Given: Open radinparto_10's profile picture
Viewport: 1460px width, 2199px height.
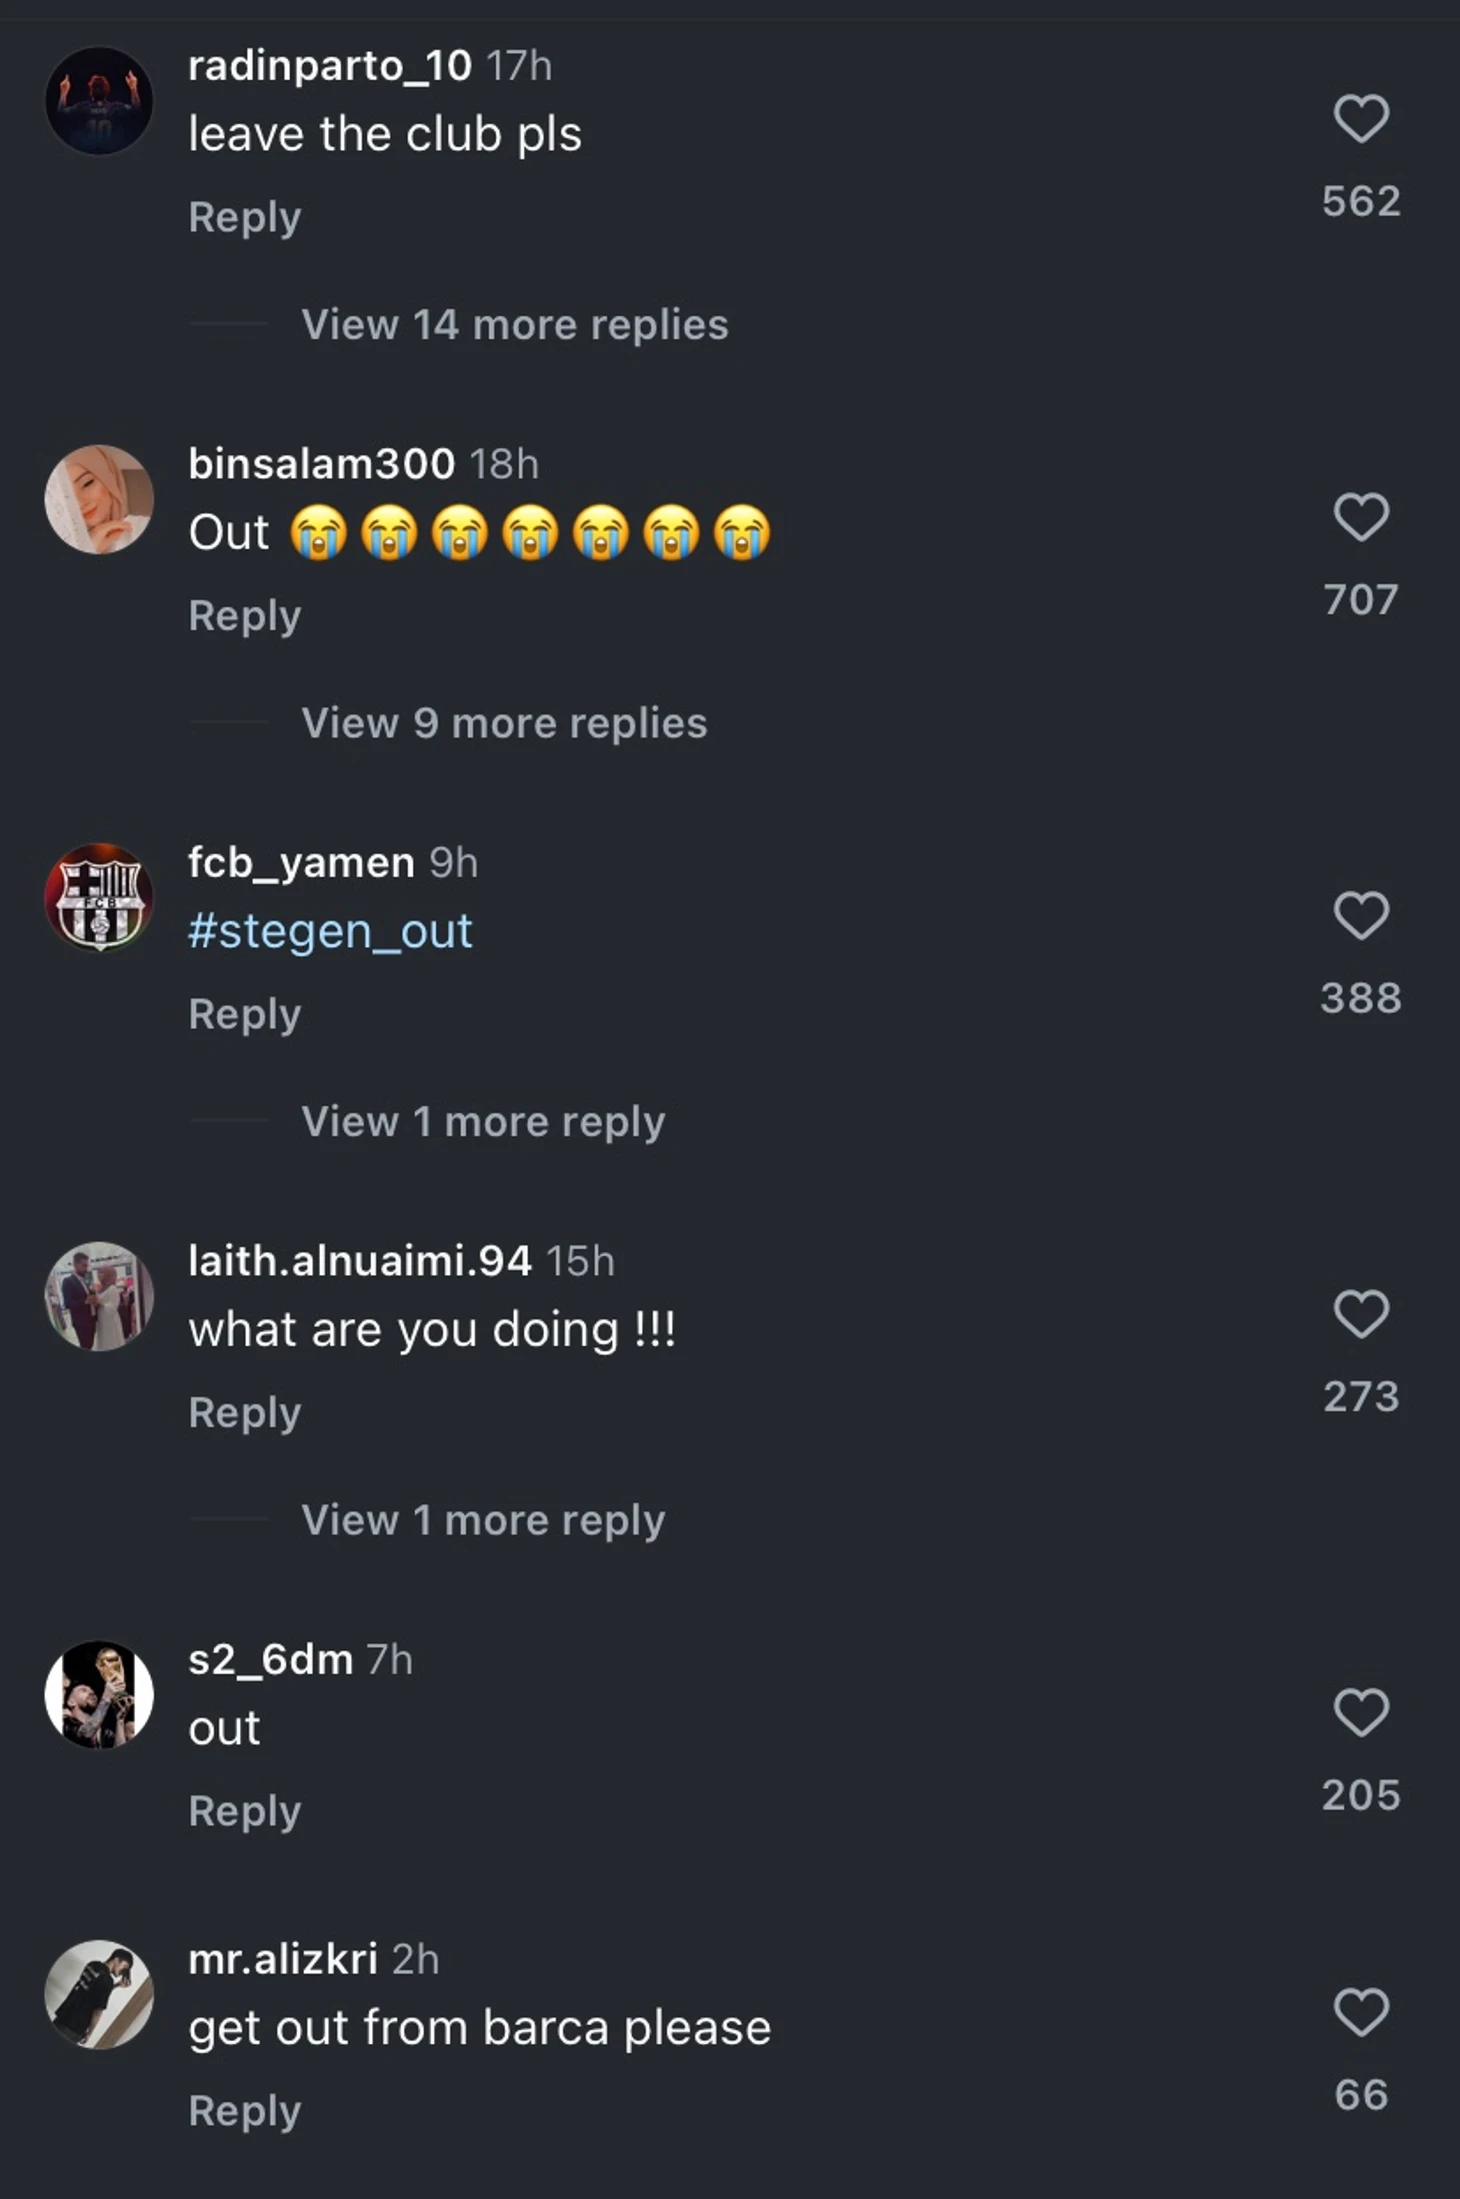Looking at the screenshot, I should [99, 100].
